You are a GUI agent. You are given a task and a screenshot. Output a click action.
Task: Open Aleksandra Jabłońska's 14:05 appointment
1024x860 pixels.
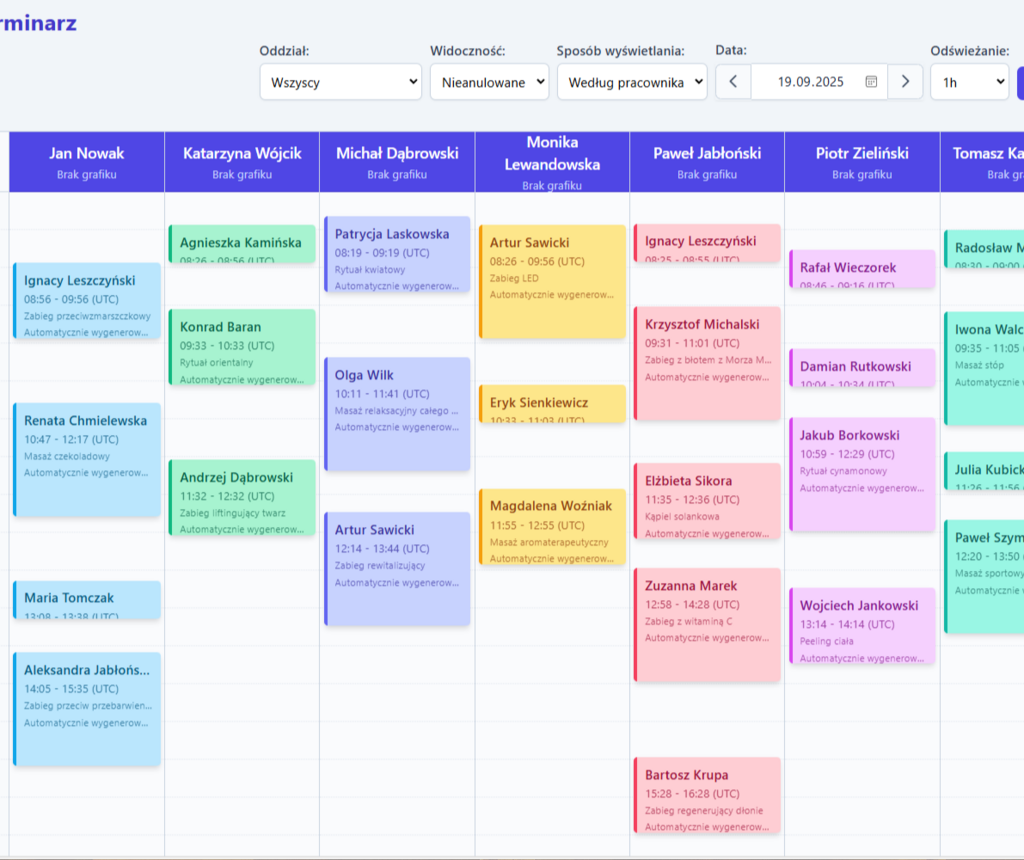click(87, 708)
